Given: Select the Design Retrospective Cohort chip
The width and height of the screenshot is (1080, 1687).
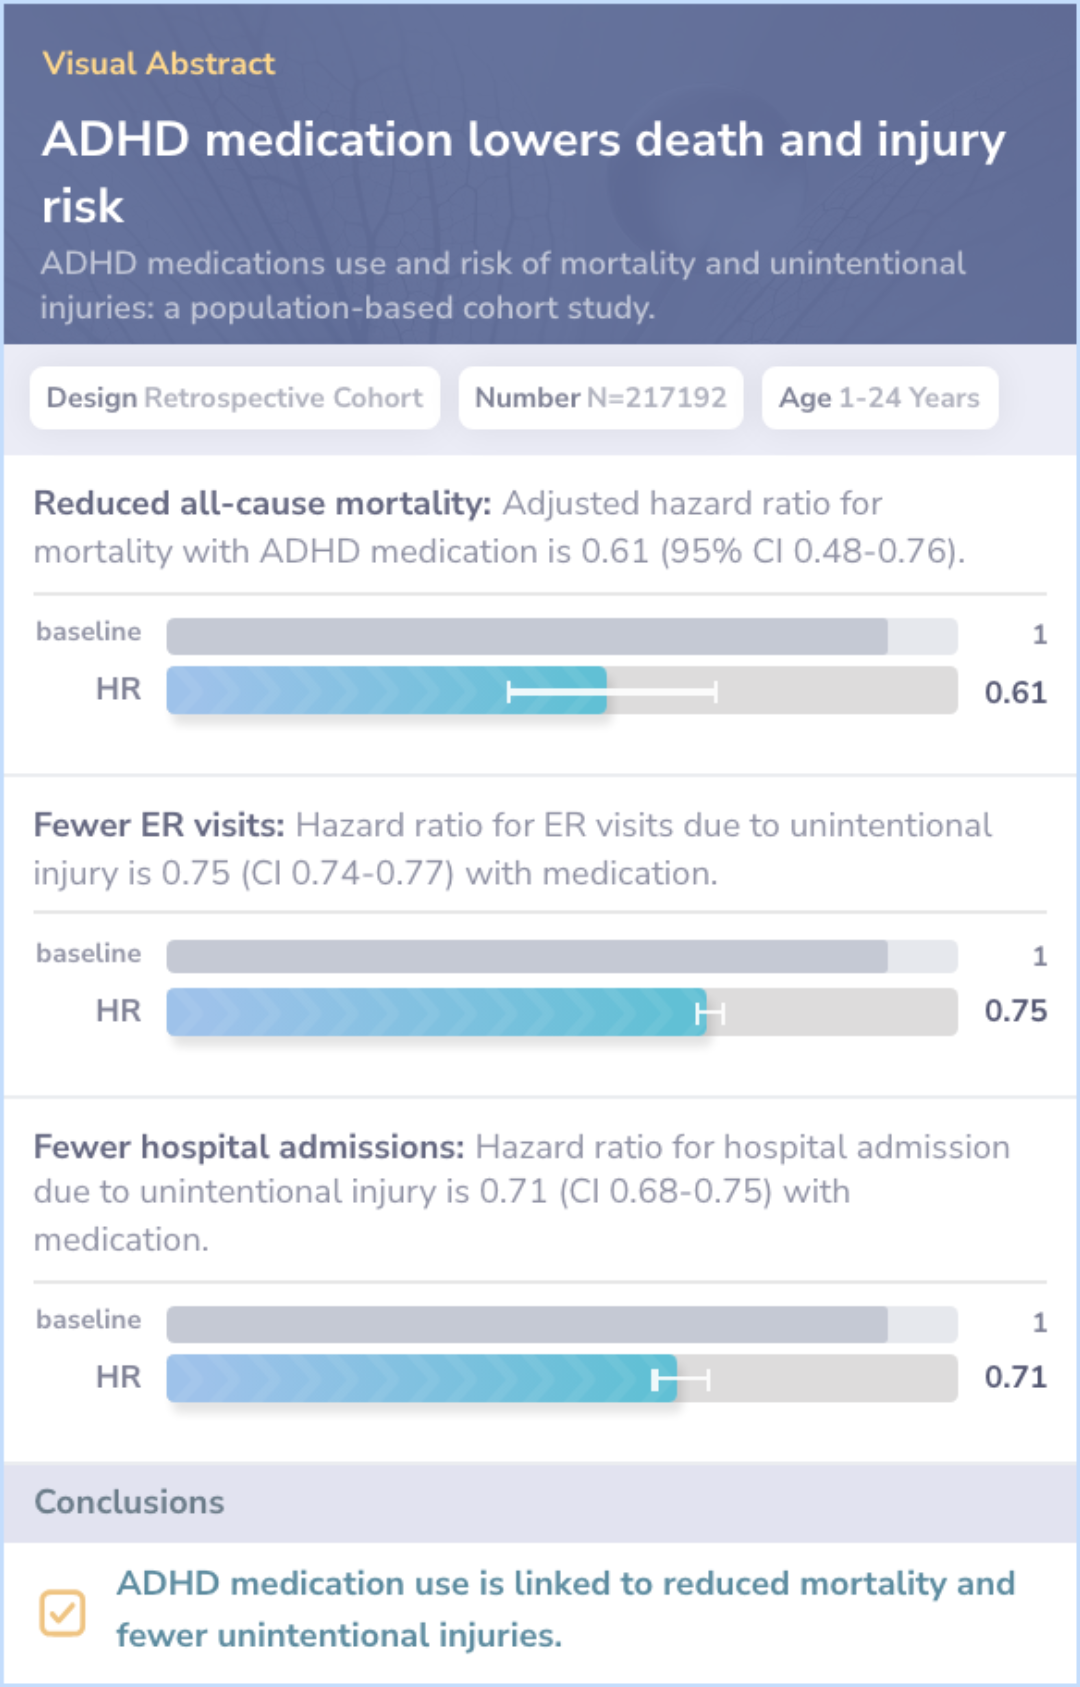Looking at the screenshot, I should point(235,398).
